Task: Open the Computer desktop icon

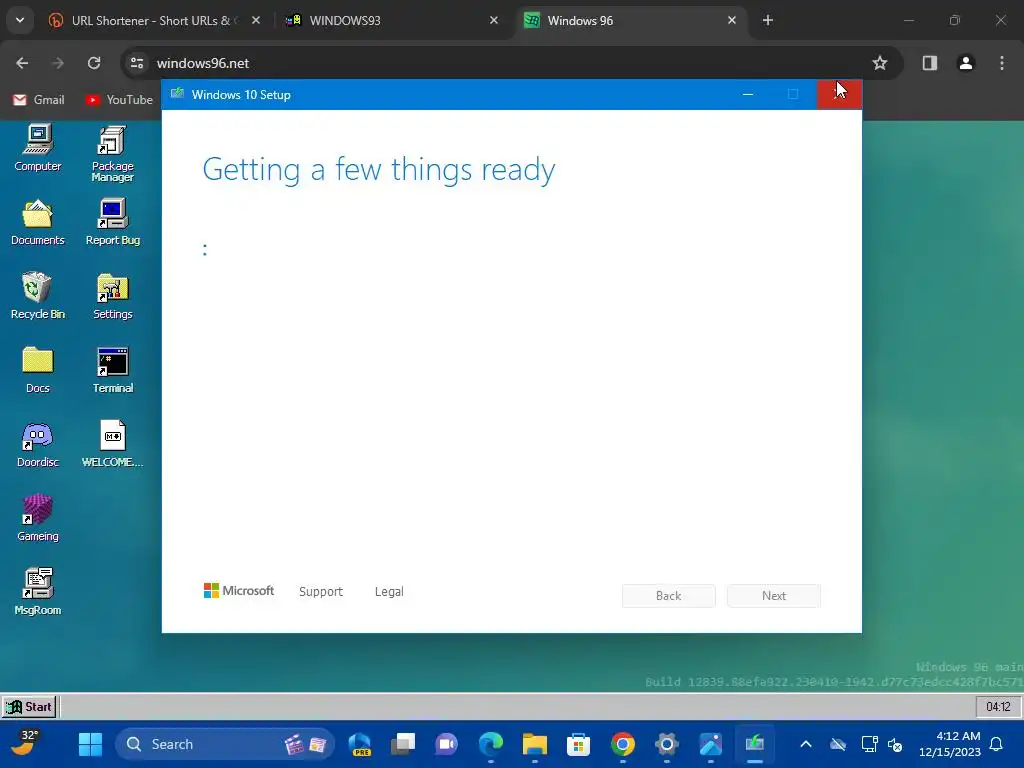Action: point(37,148)
